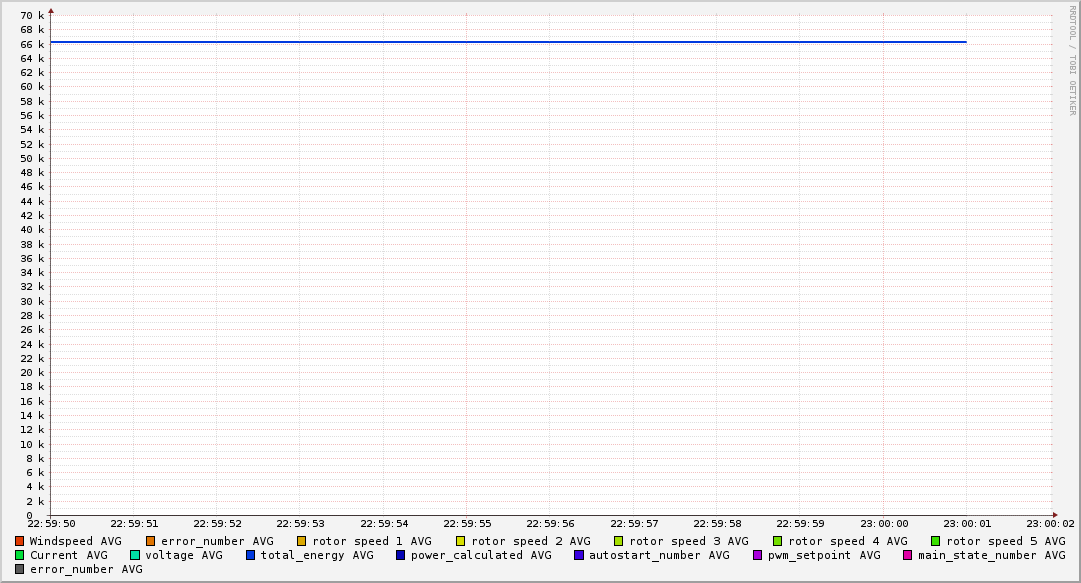Click the 23:00:00 time axis label
Viewport: 1081px width, 583px height.
tap(884, 523)
